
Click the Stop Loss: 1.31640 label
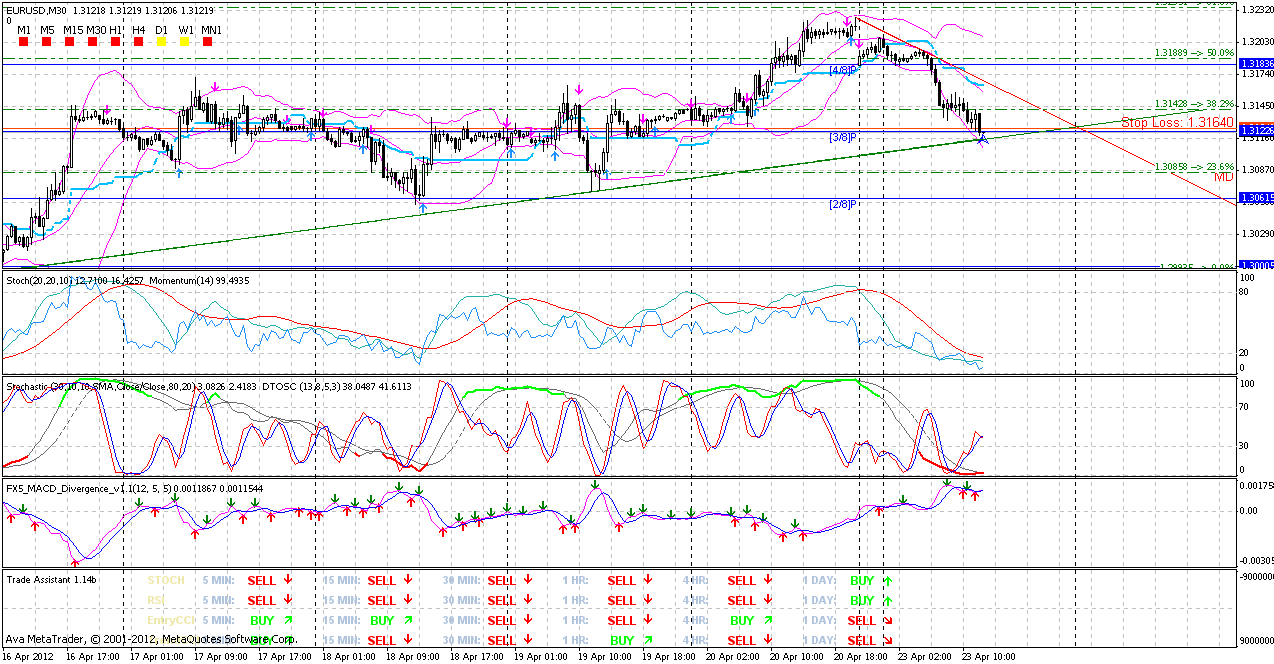(1177, 122)
